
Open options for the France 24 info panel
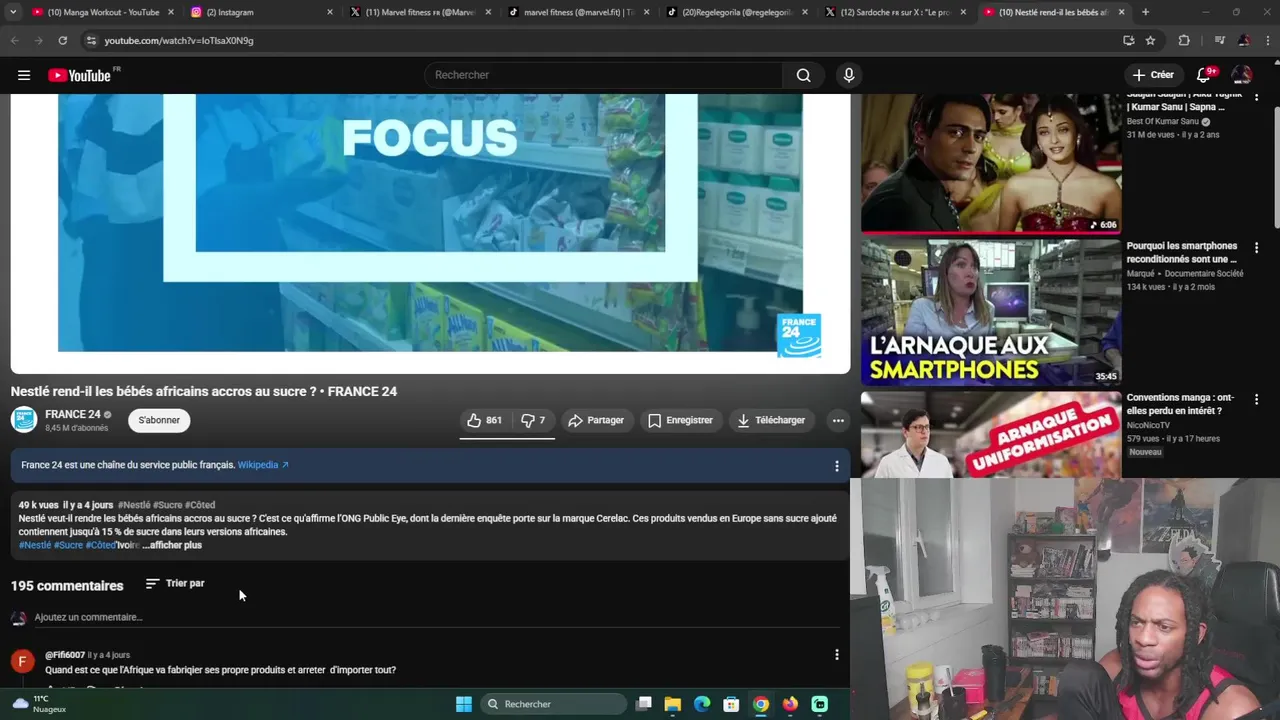(x=837, y=466)
